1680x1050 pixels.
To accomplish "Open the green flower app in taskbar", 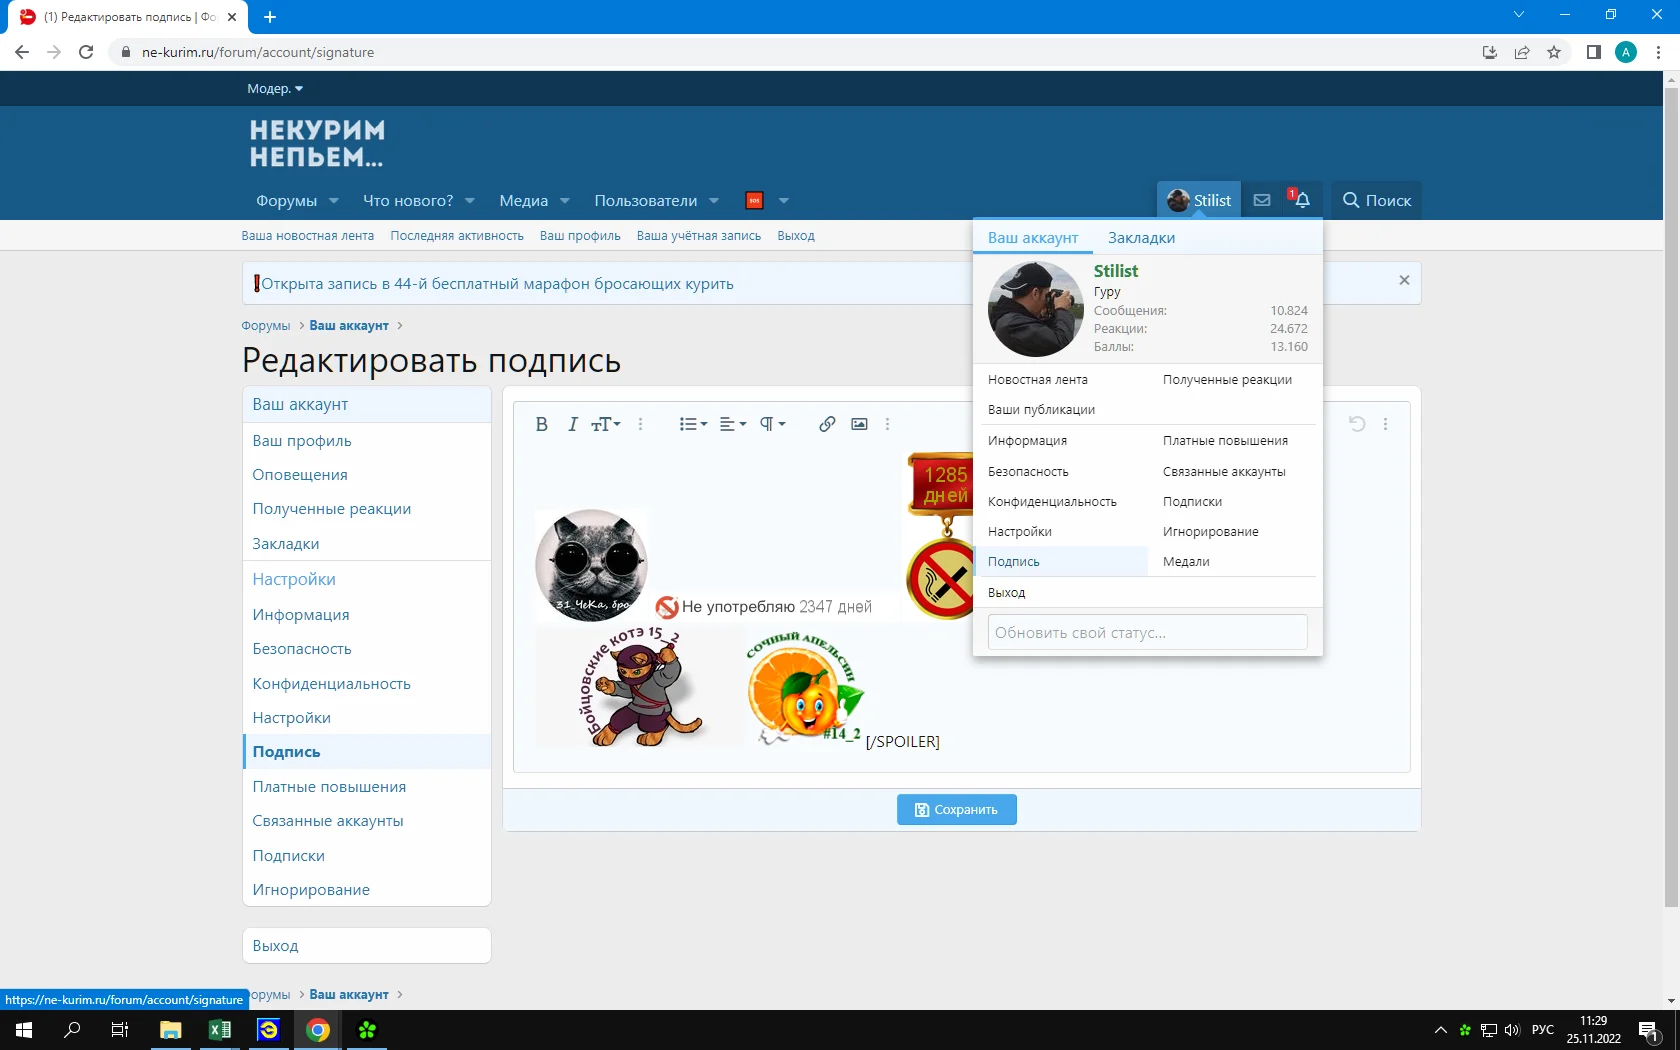I will (x=367, y=1030).
